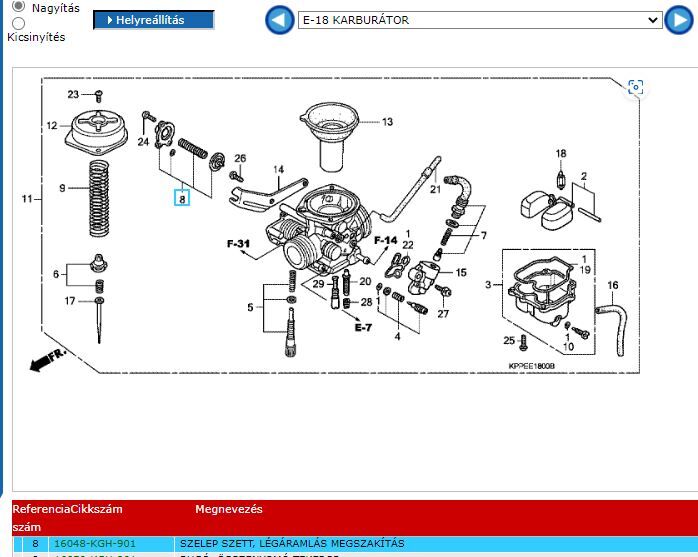
Task: Click part label 28 in the diagram
Action: (366, 302)
